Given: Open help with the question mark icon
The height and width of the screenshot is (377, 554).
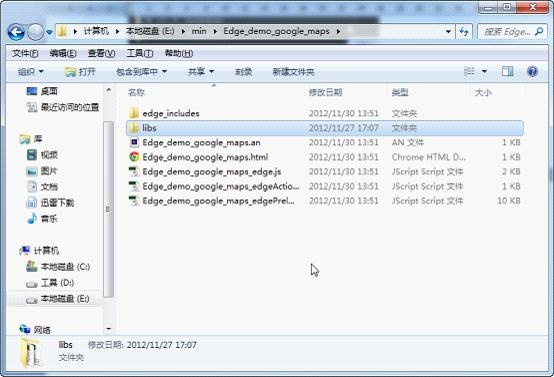Looking at the screenshot, I should 532,71.
